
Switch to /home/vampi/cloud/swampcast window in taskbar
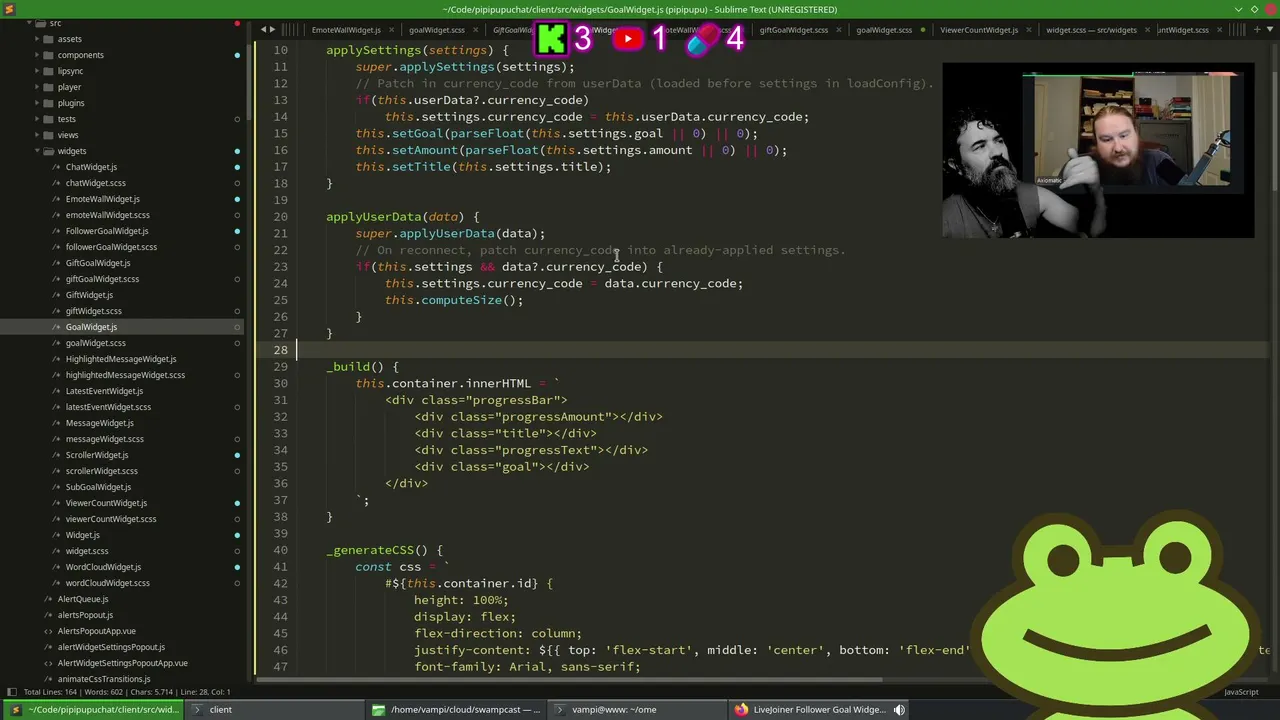click(456, 710)
